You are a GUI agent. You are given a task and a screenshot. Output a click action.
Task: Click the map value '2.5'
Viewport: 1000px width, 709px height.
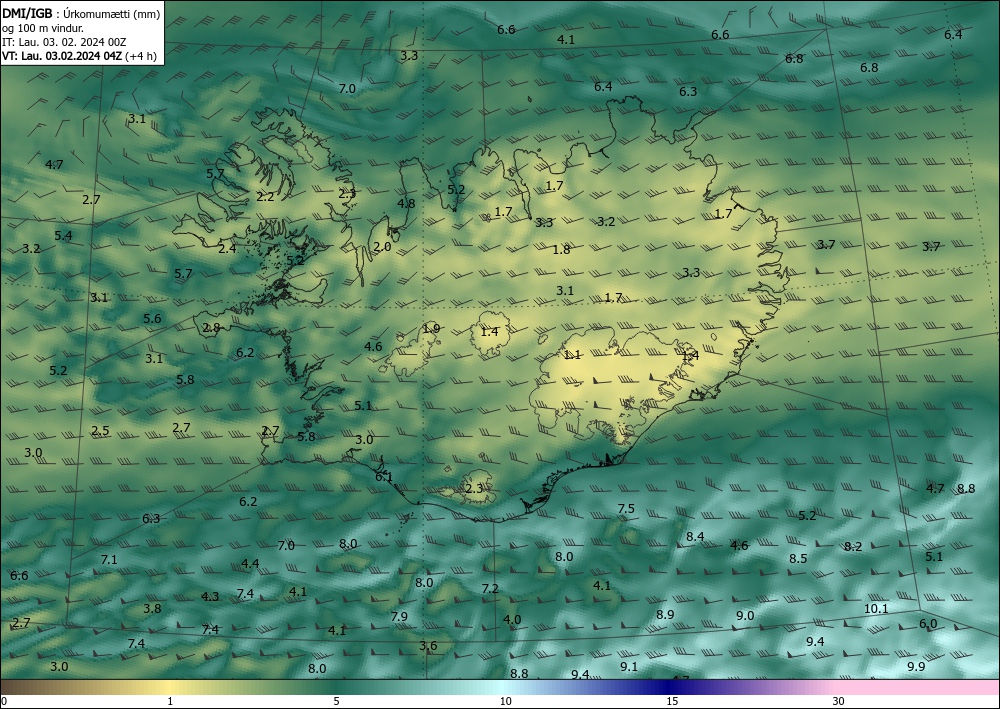[100, 431]
